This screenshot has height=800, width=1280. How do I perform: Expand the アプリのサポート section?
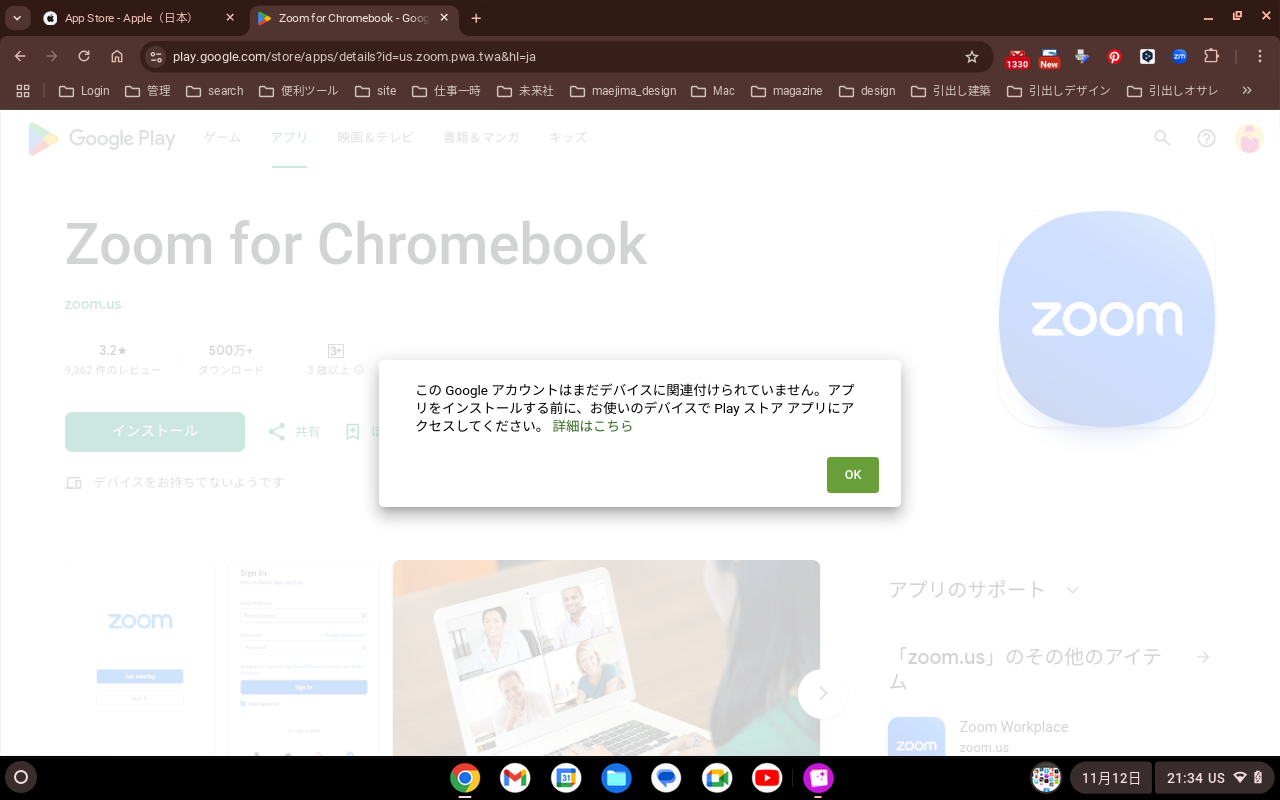tap(1072, 590)
